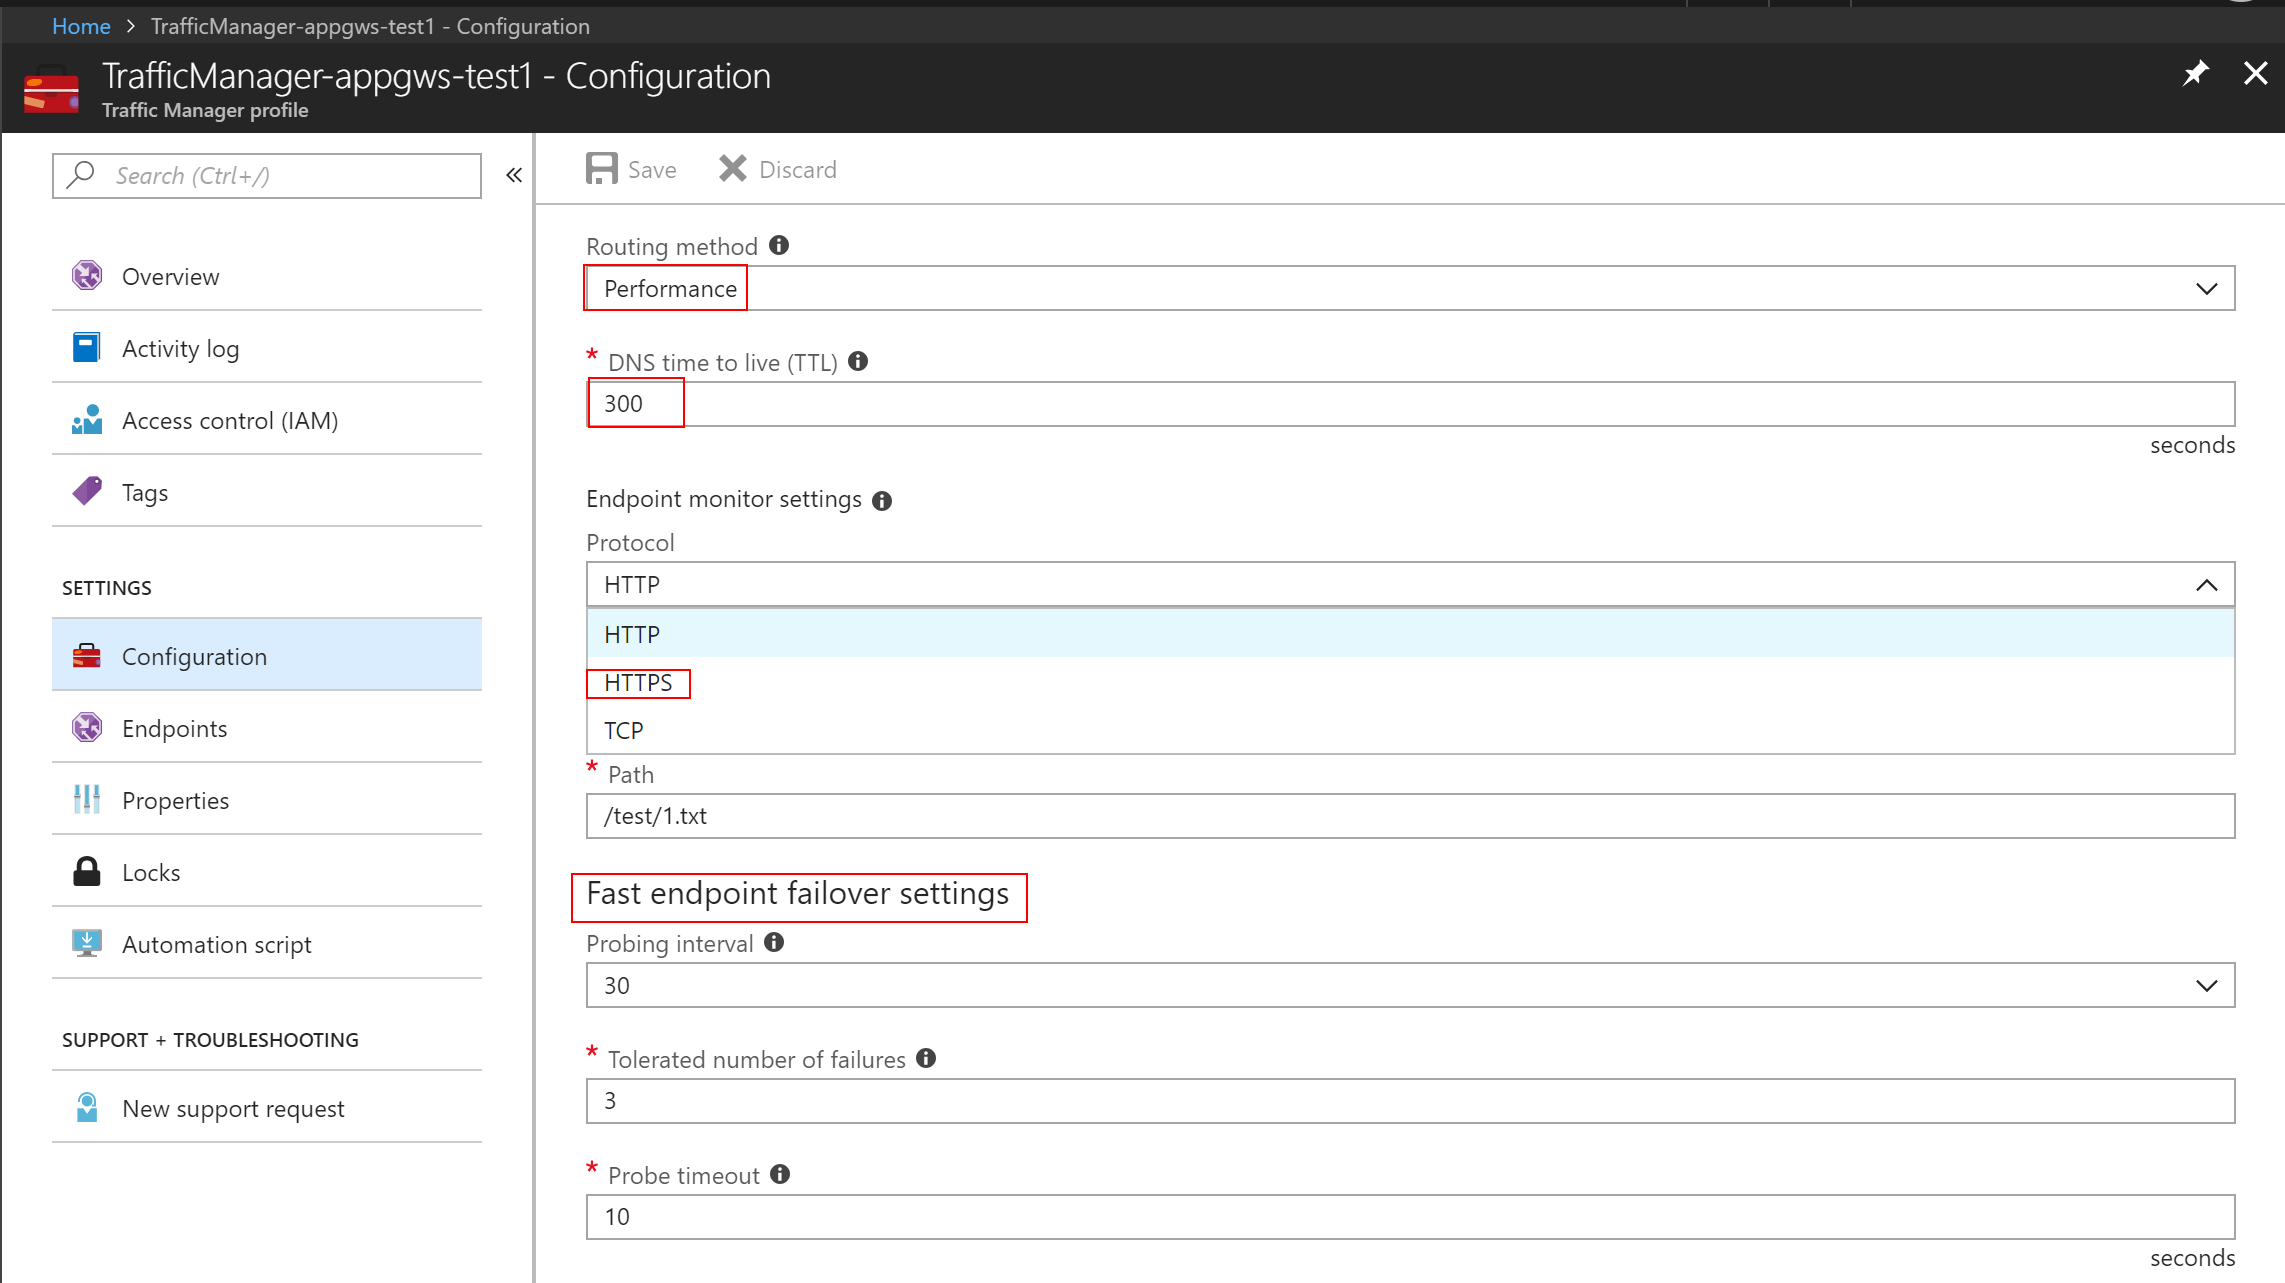The width and height of the screenshot is (2285, 1283).
Task: Open New support request
Action: (x=233, y=1109)
